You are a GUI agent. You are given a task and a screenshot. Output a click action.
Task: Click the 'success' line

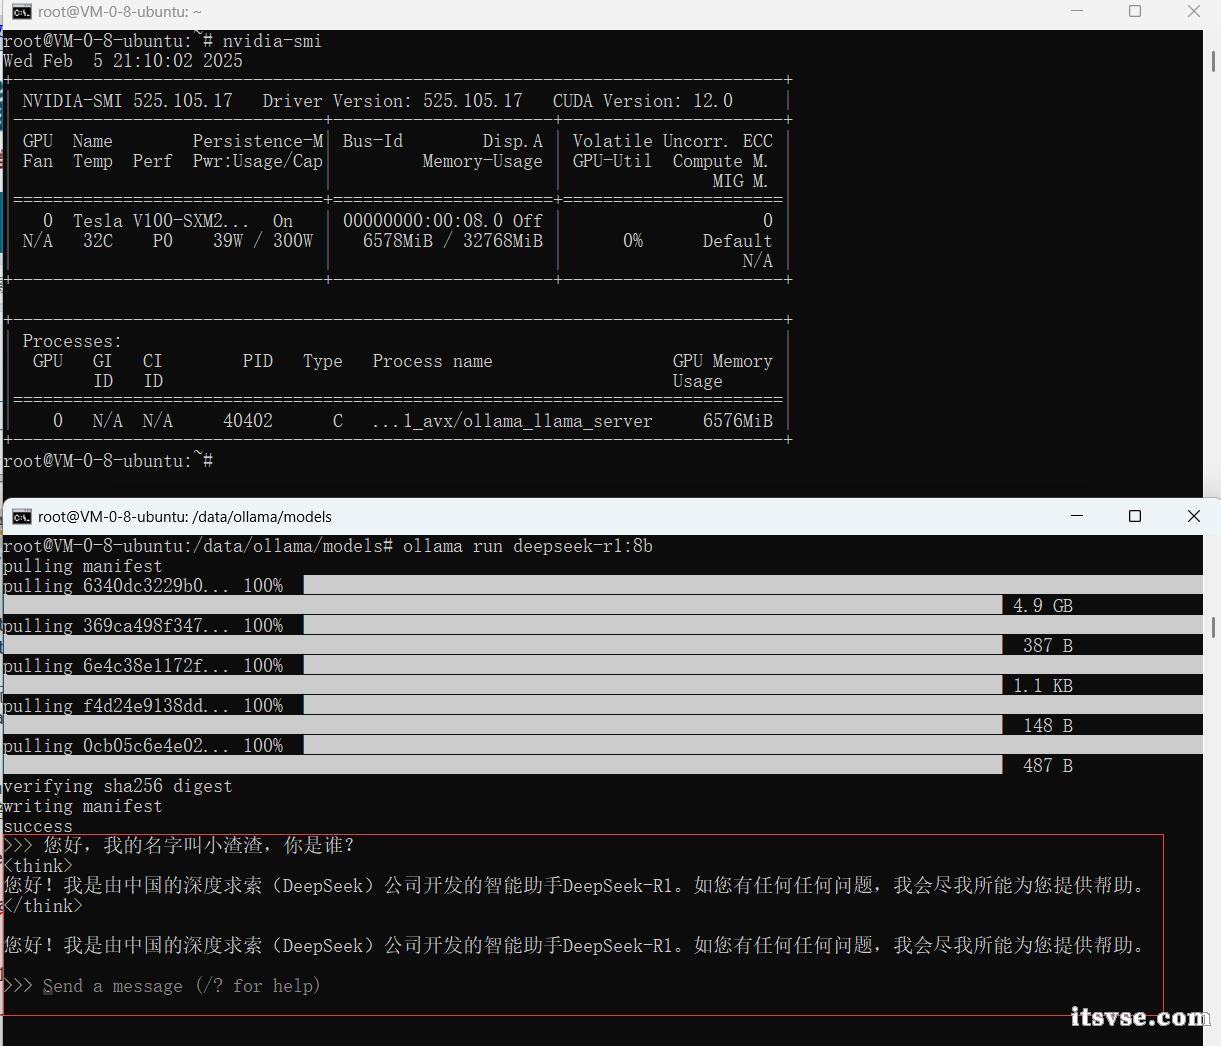point(38,826)
